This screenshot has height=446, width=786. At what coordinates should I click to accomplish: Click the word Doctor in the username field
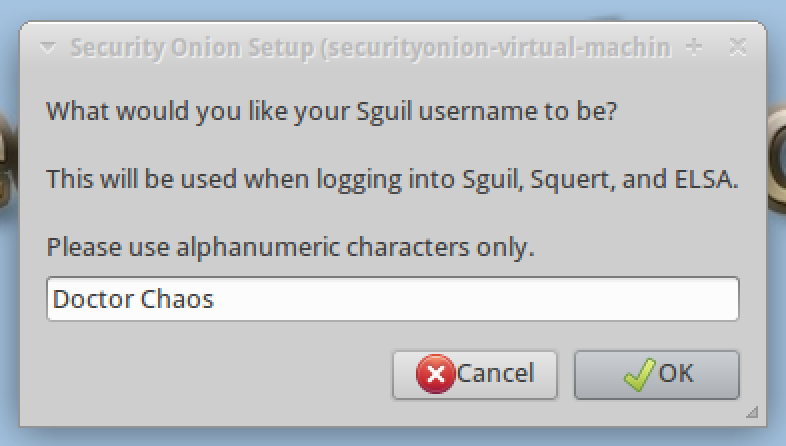pyautogui.click(x=91, y=299)
